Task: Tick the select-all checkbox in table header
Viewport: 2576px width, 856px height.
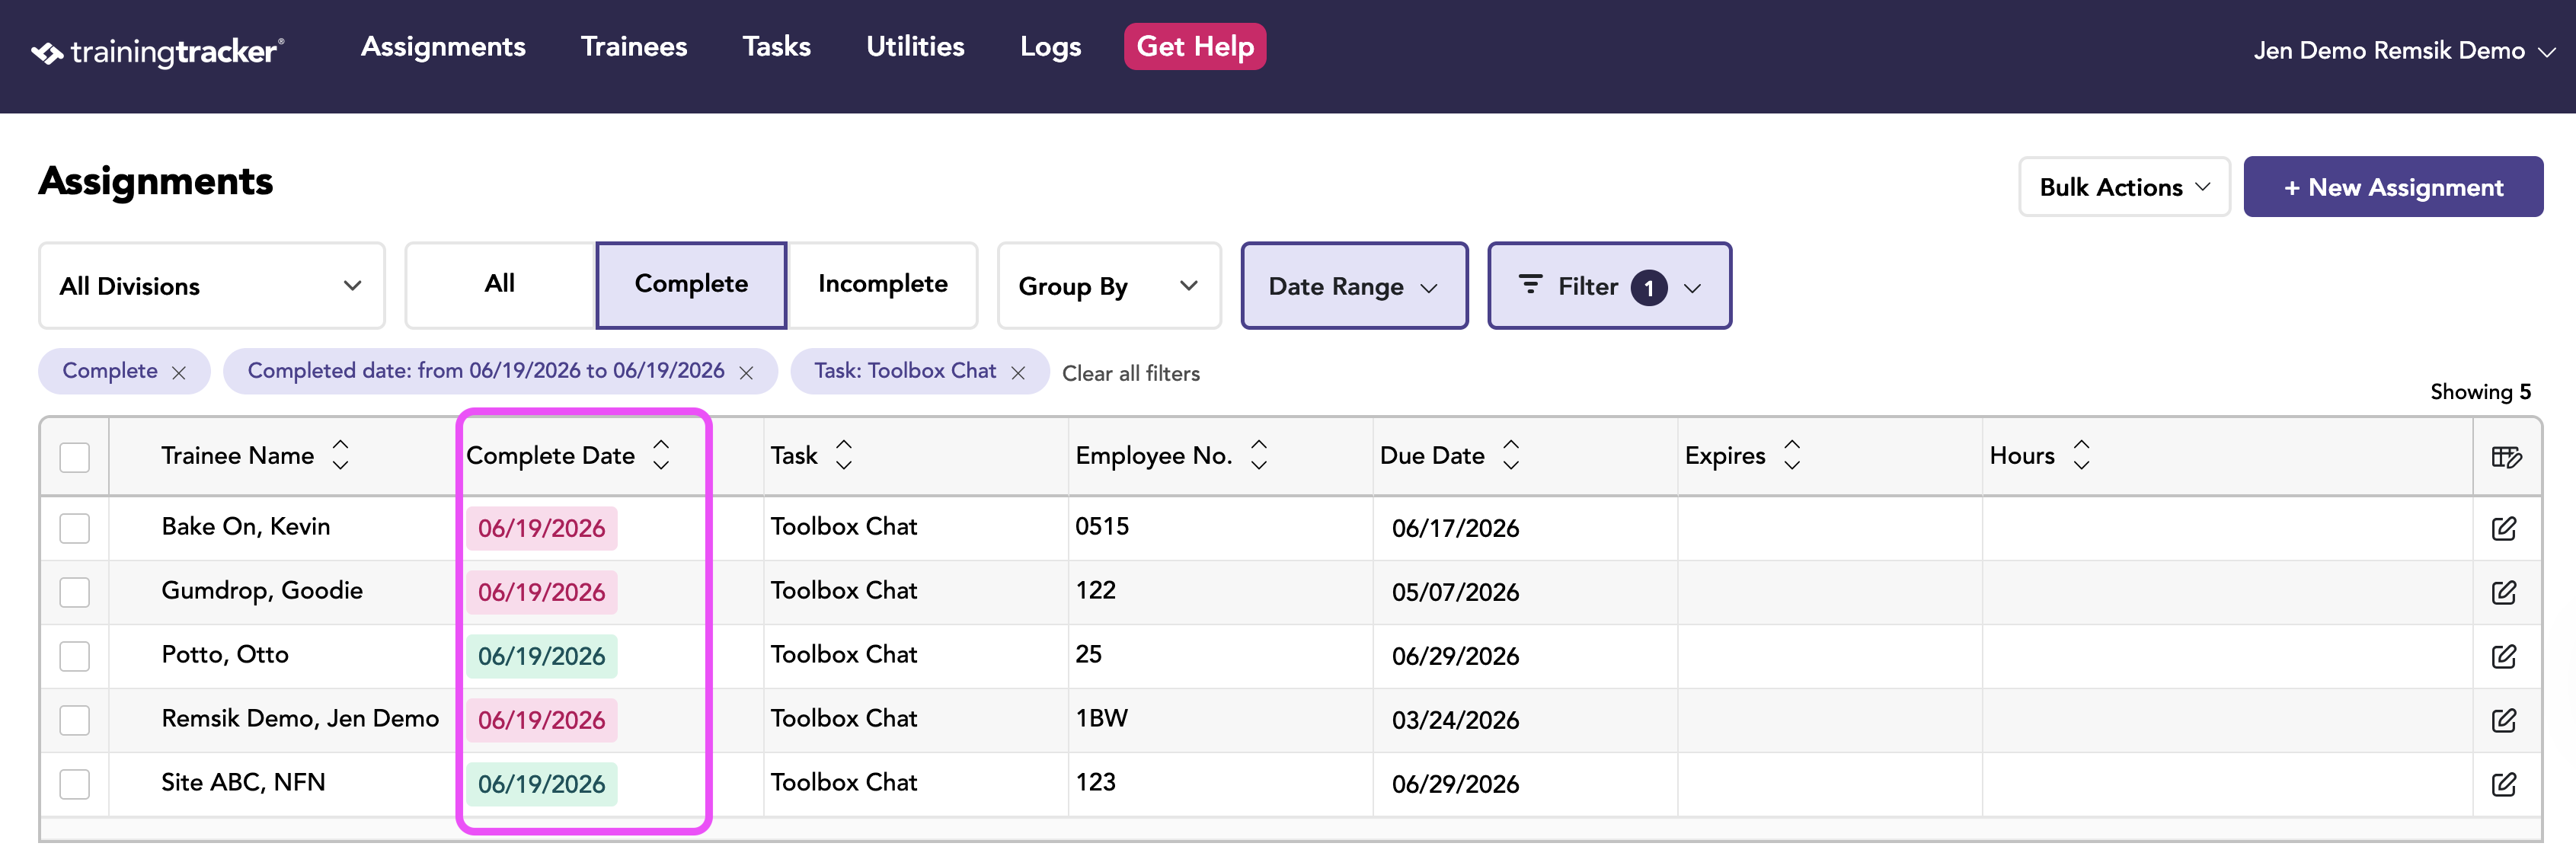Action: pyautogui.click(x=75, y=457)
